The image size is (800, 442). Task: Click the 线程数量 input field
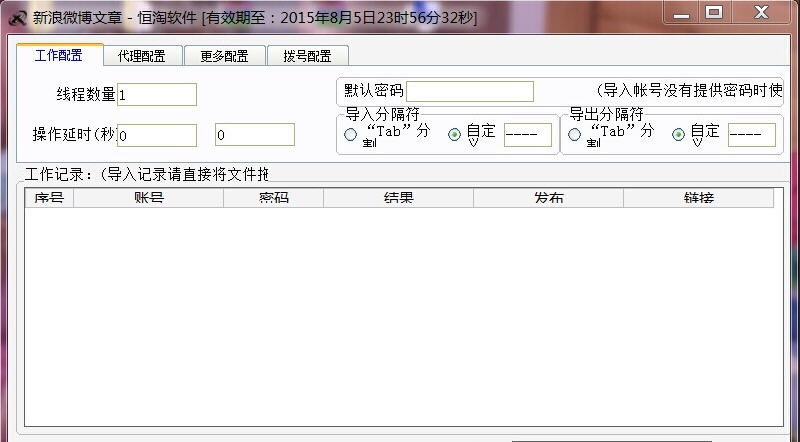coord(157,94)
